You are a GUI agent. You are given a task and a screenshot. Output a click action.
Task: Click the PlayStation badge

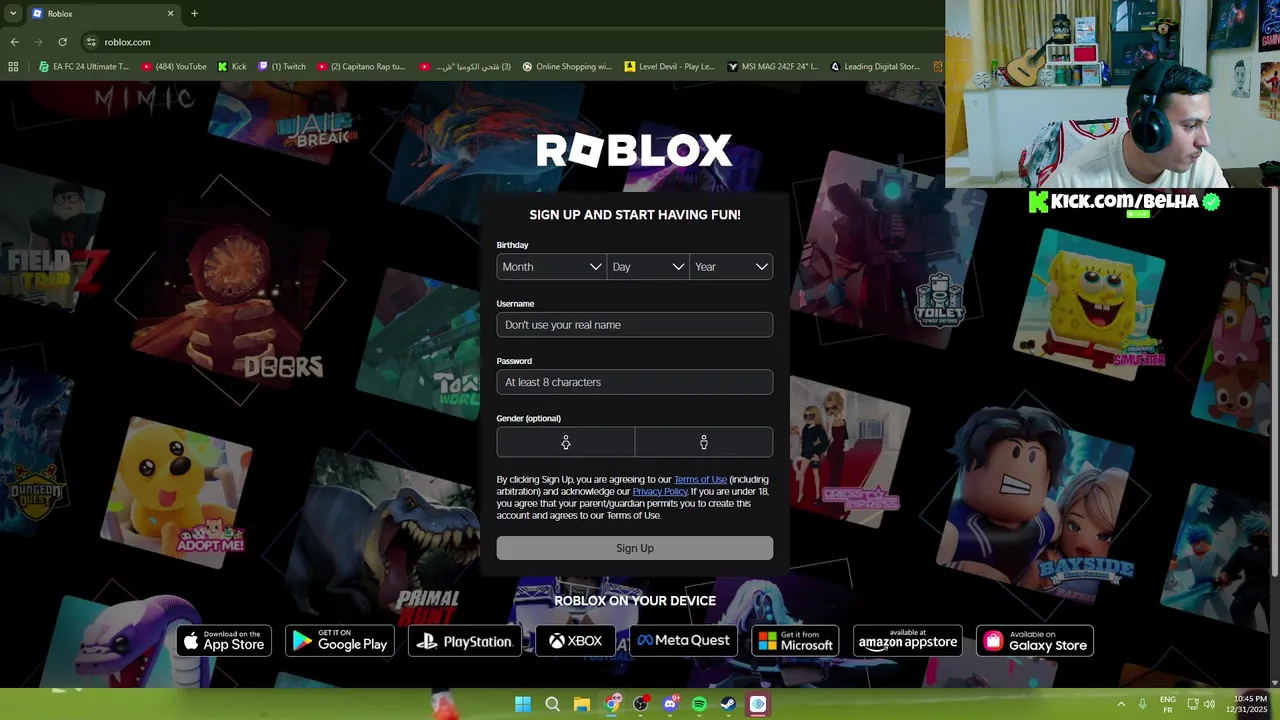click(x=465, y=641)
